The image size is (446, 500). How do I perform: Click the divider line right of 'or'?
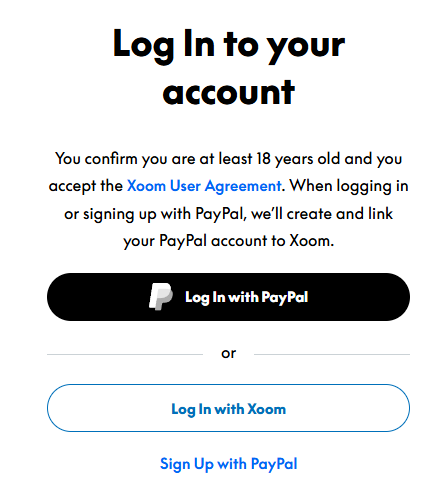coord(332,354)
